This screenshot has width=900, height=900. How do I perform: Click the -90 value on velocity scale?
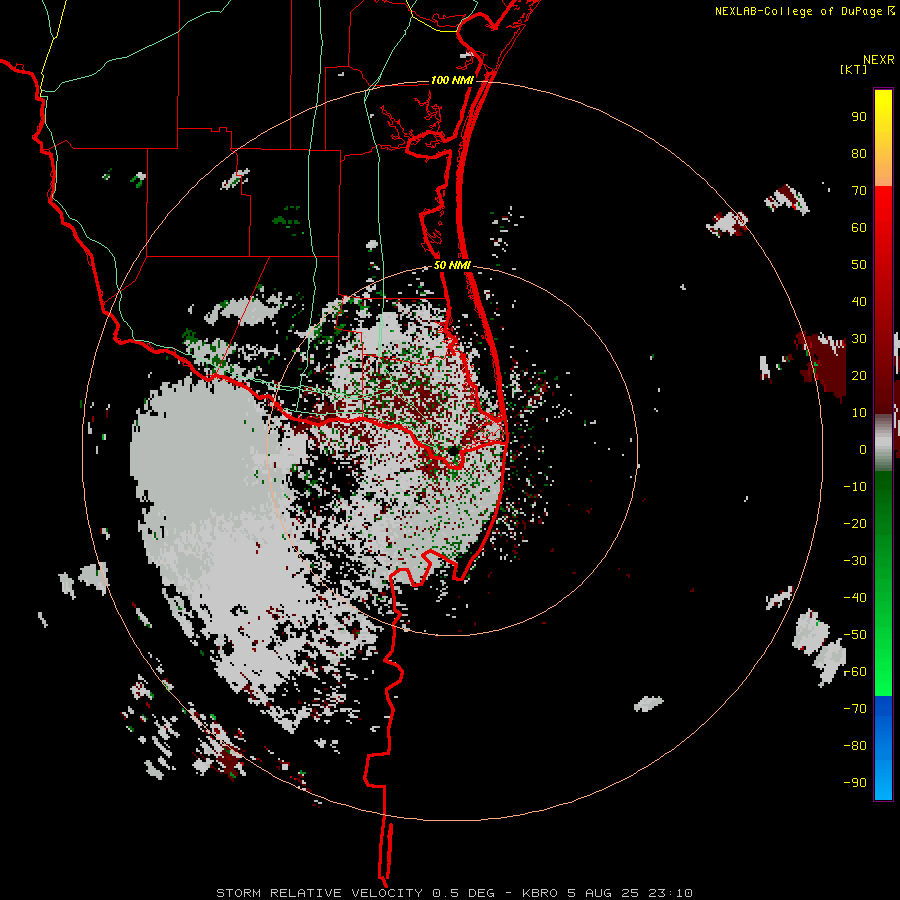point(855,783)
